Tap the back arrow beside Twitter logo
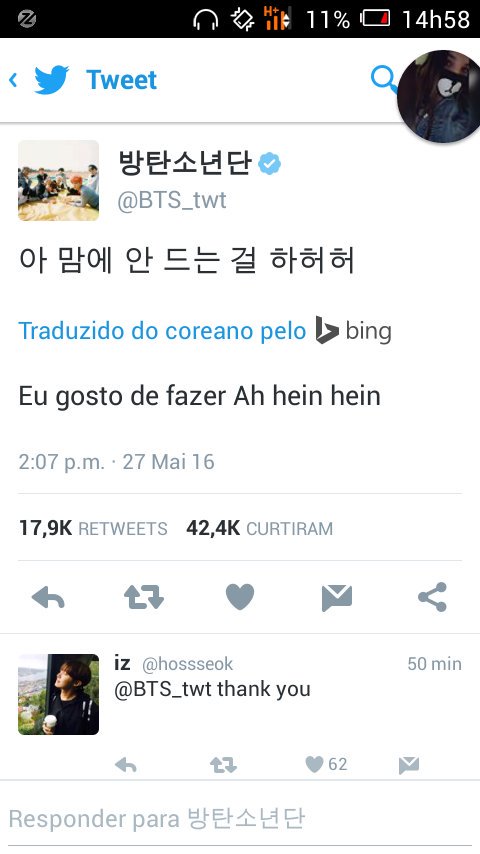 (13, 81)
